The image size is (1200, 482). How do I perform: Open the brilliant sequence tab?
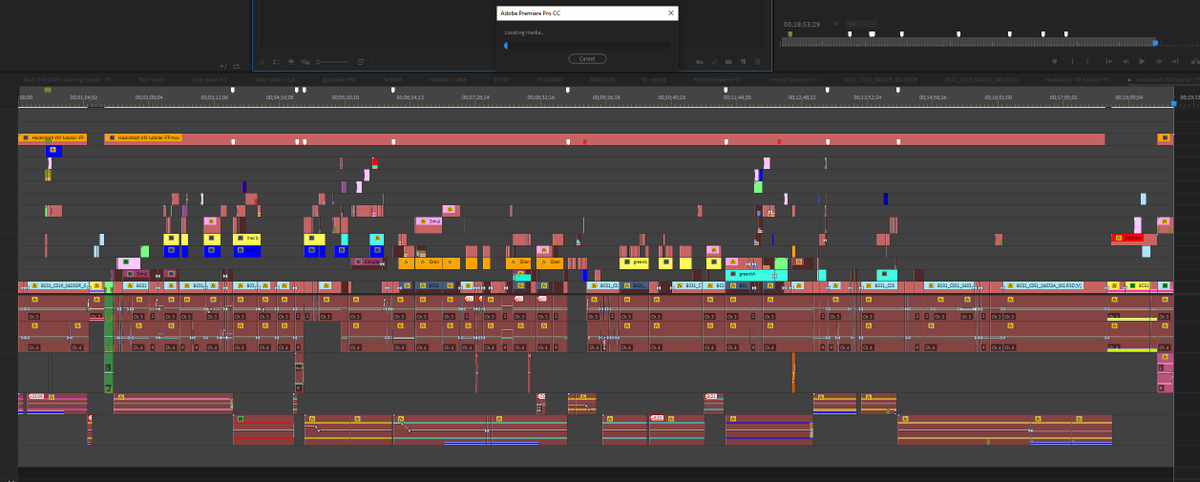pyautogui.click(x=393, y=78)
